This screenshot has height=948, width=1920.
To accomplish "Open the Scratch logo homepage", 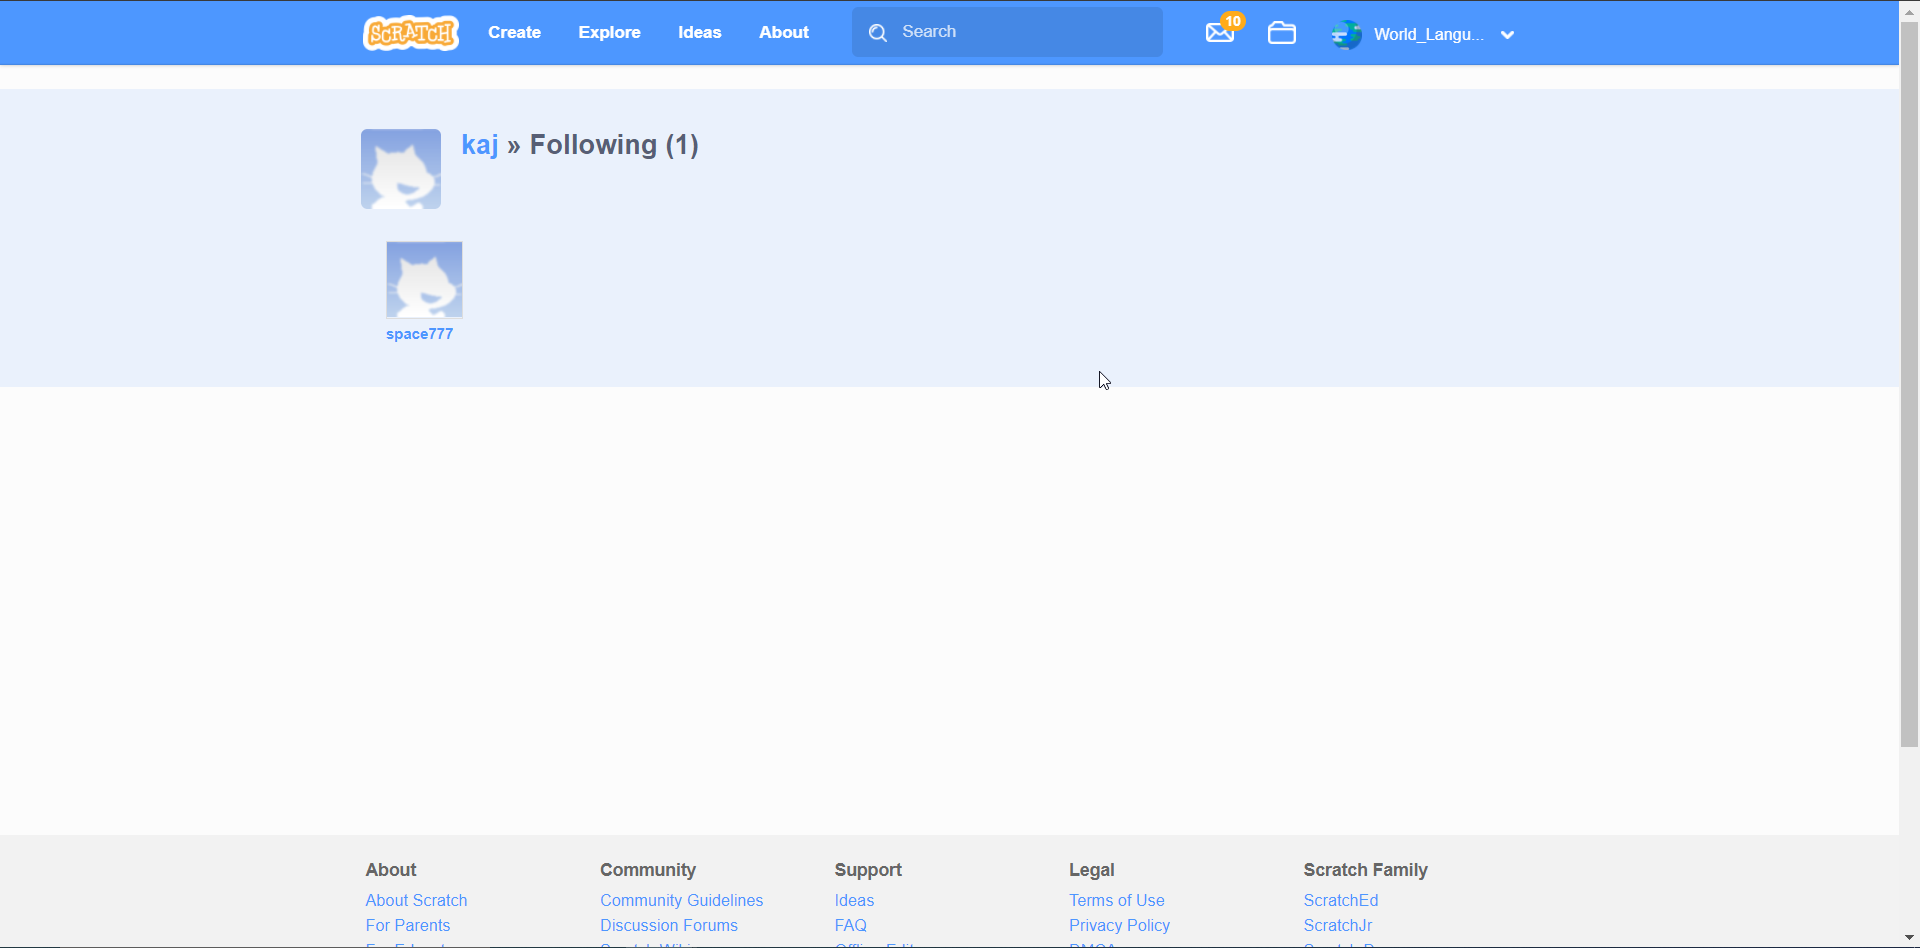I will [410, 32].
